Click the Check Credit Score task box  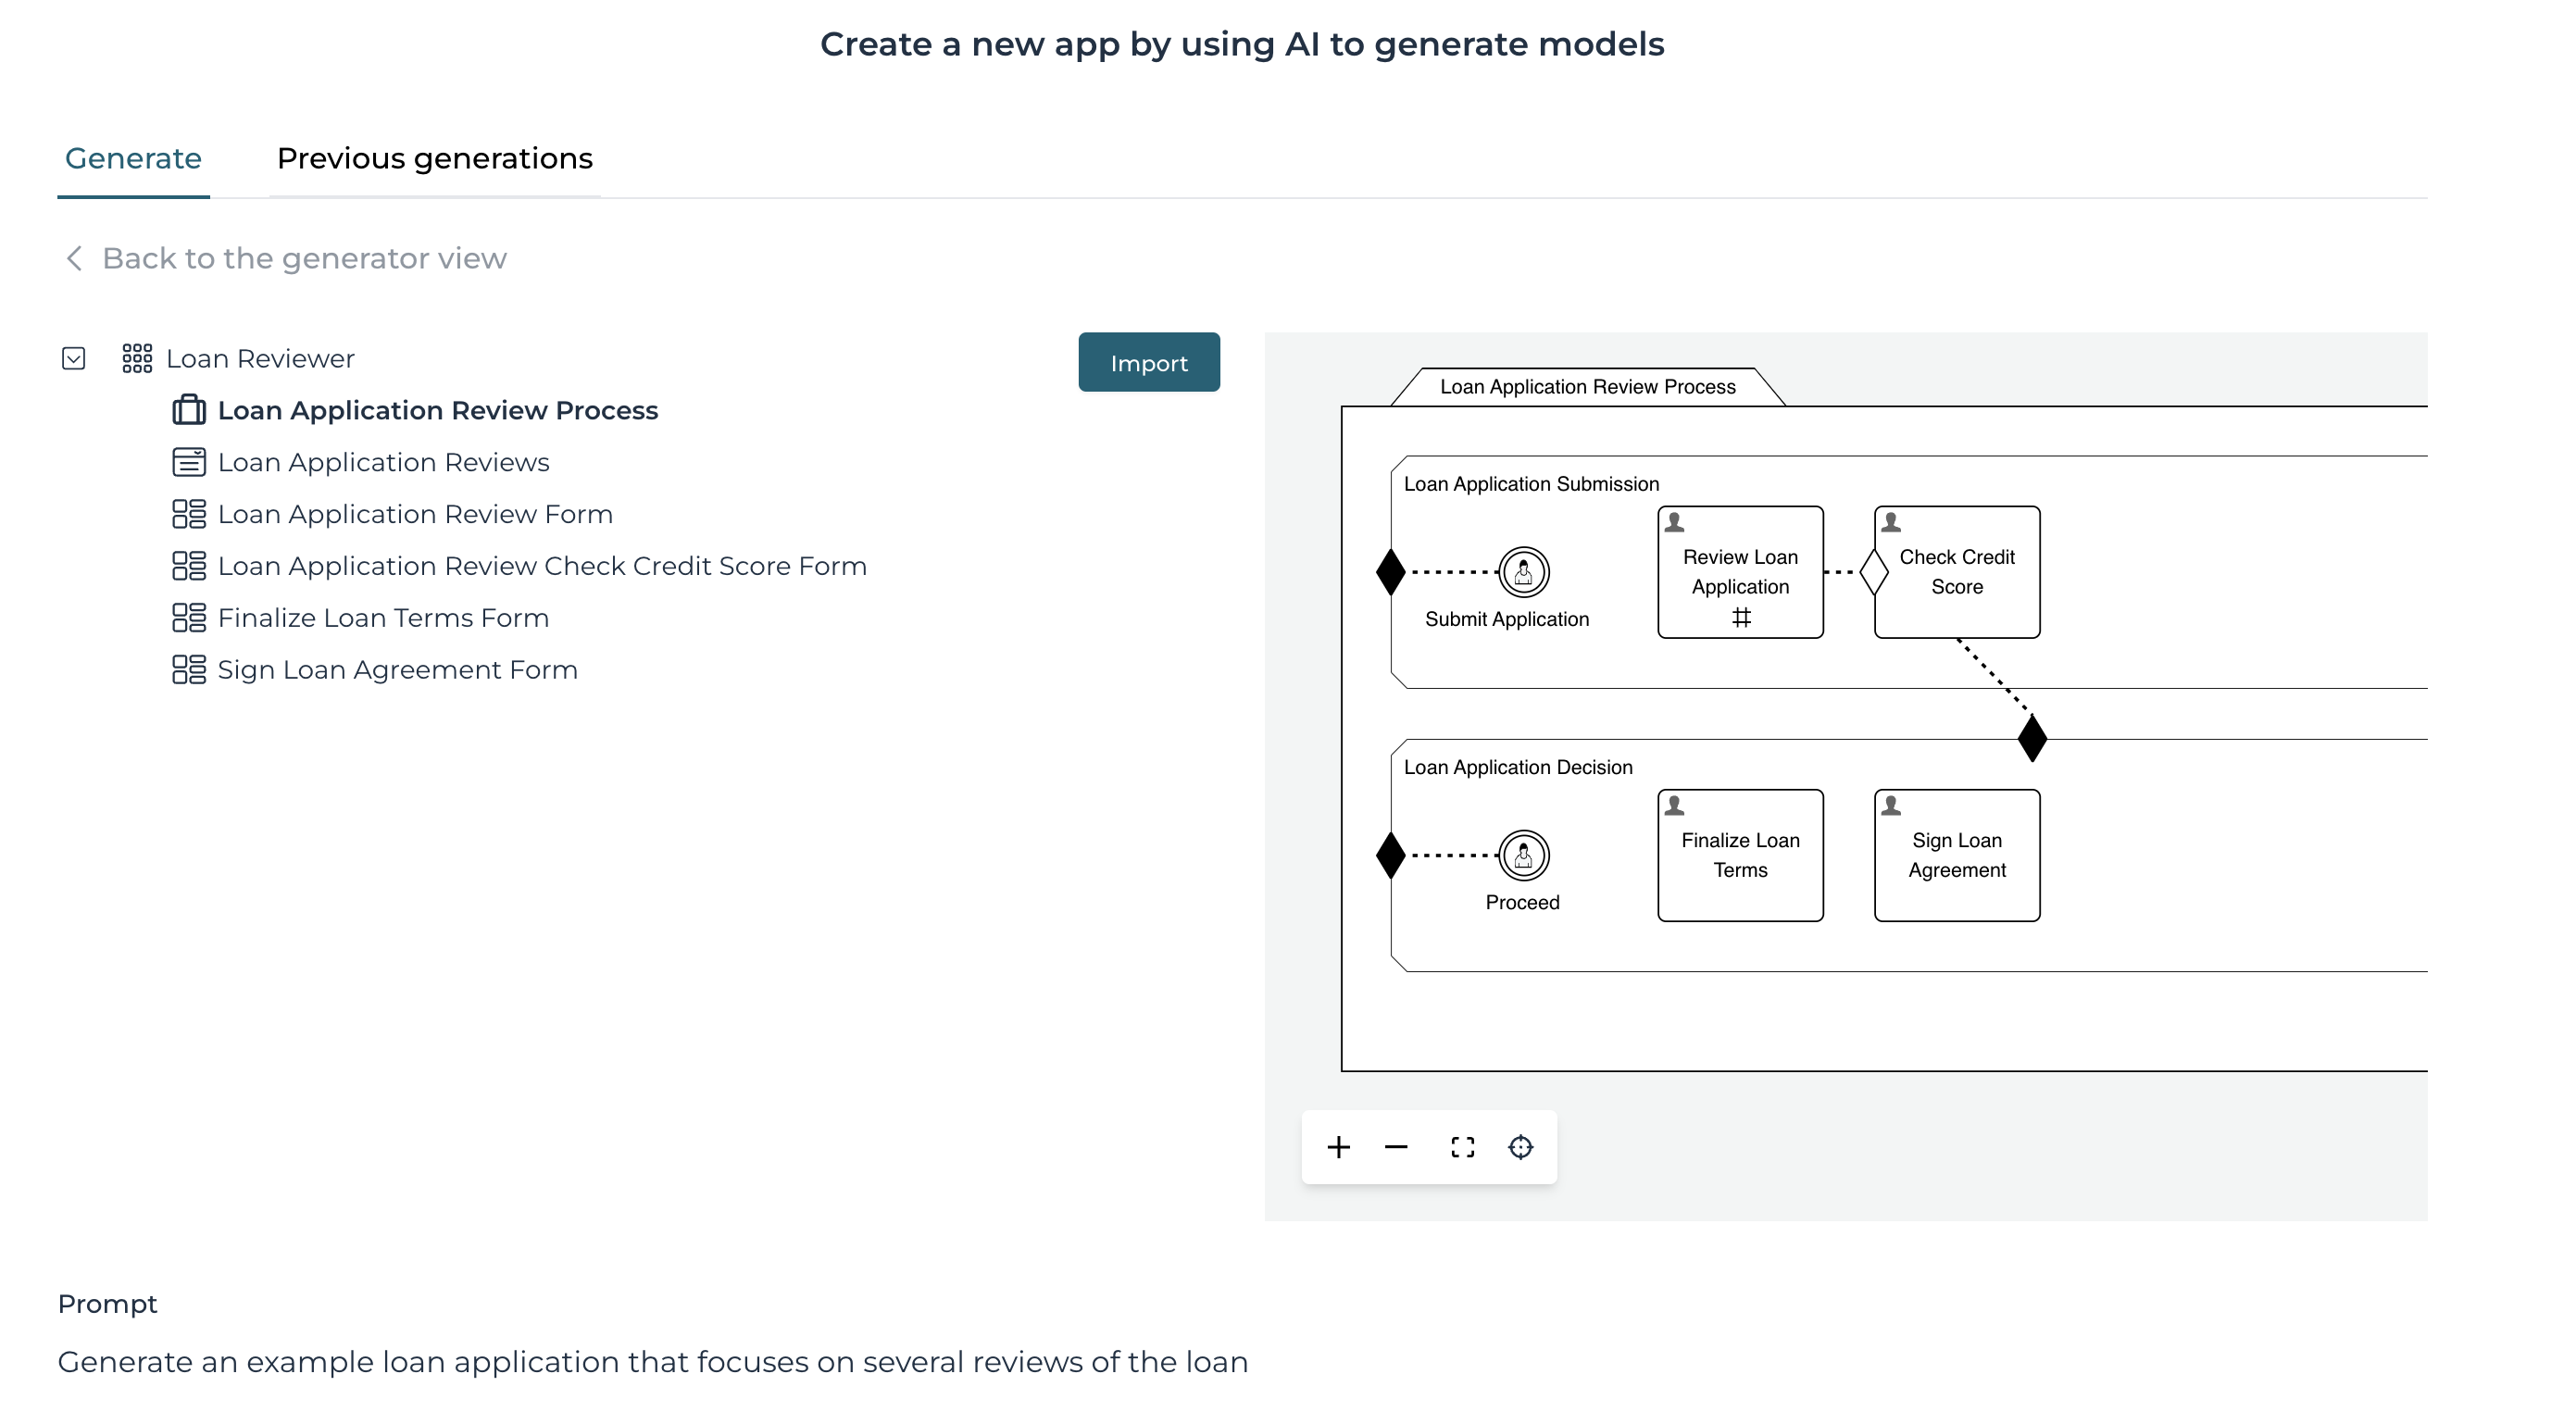point(1957,572)
